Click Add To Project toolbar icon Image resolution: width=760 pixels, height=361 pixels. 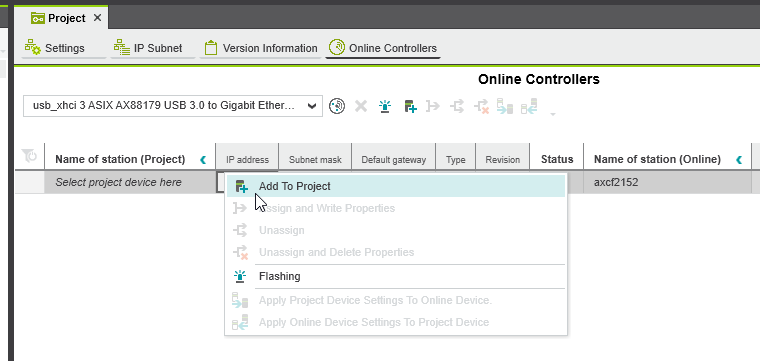[x=410, y=106]
